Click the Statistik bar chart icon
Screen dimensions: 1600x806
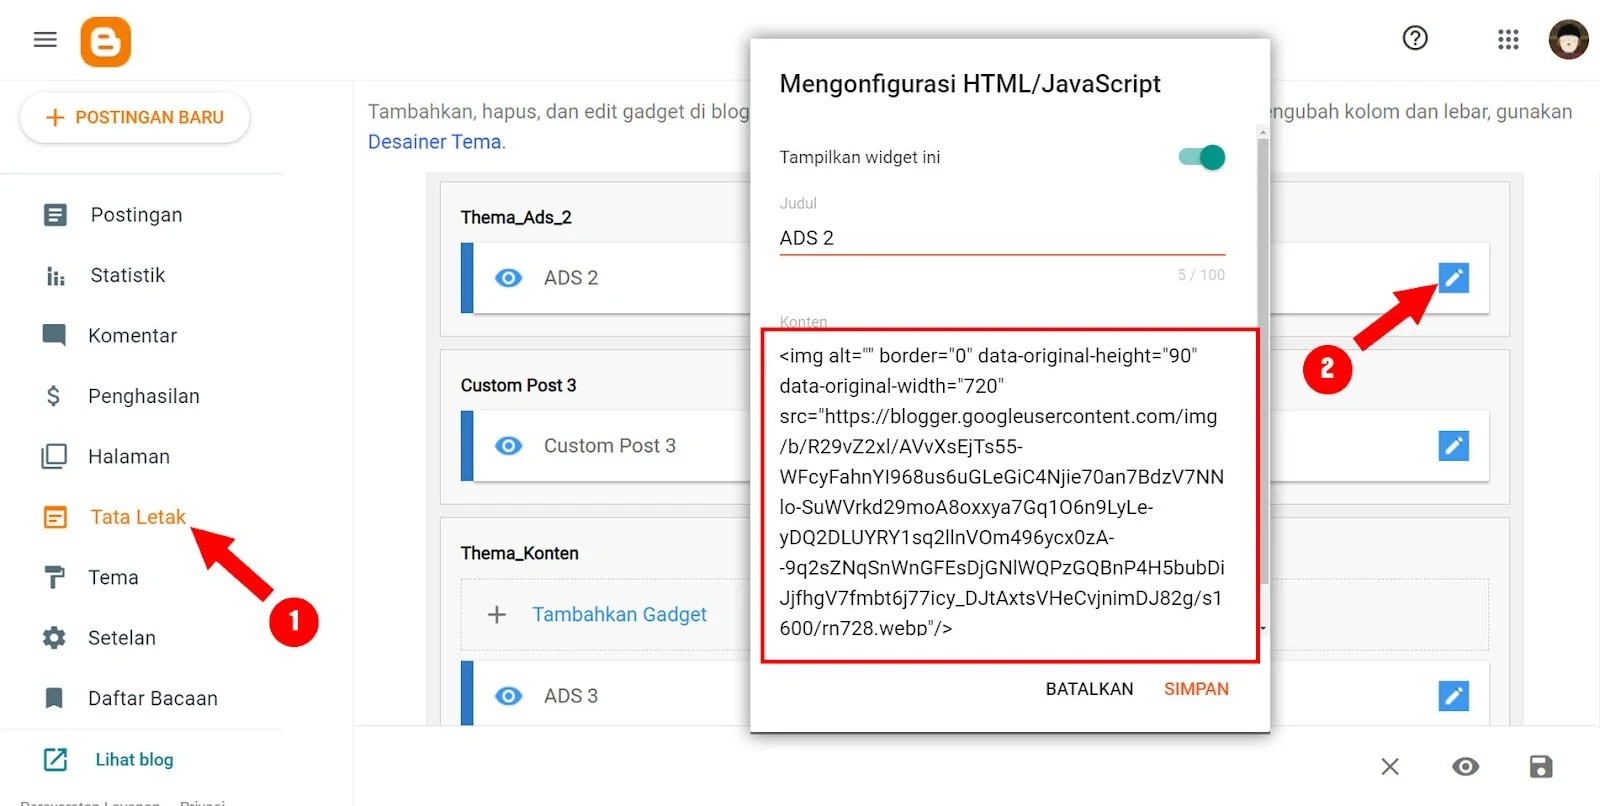pyautogui.click(x=55, y=276)
